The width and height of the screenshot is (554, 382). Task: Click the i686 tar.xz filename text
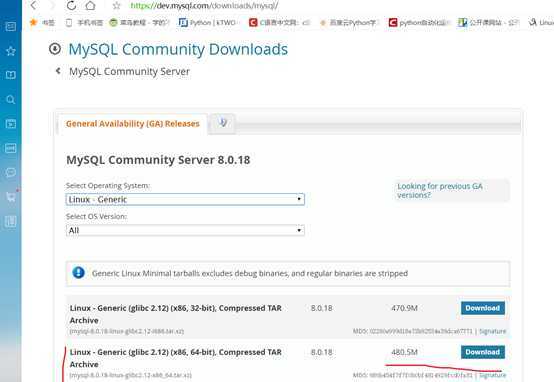click(126, 331)
